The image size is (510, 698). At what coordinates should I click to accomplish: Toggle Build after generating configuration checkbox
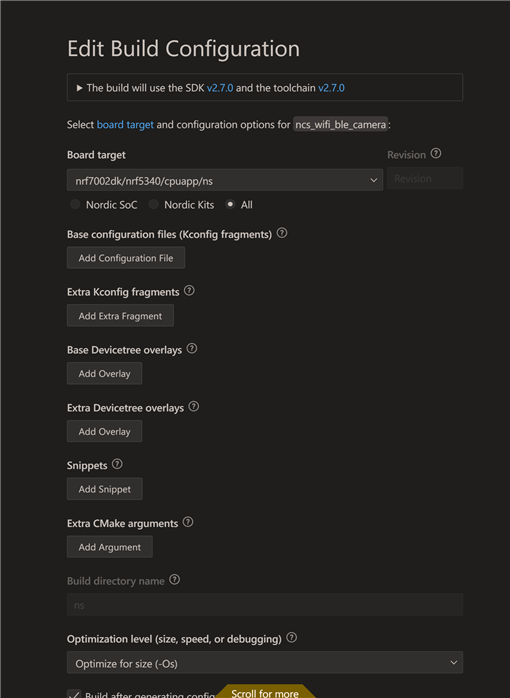74,694
